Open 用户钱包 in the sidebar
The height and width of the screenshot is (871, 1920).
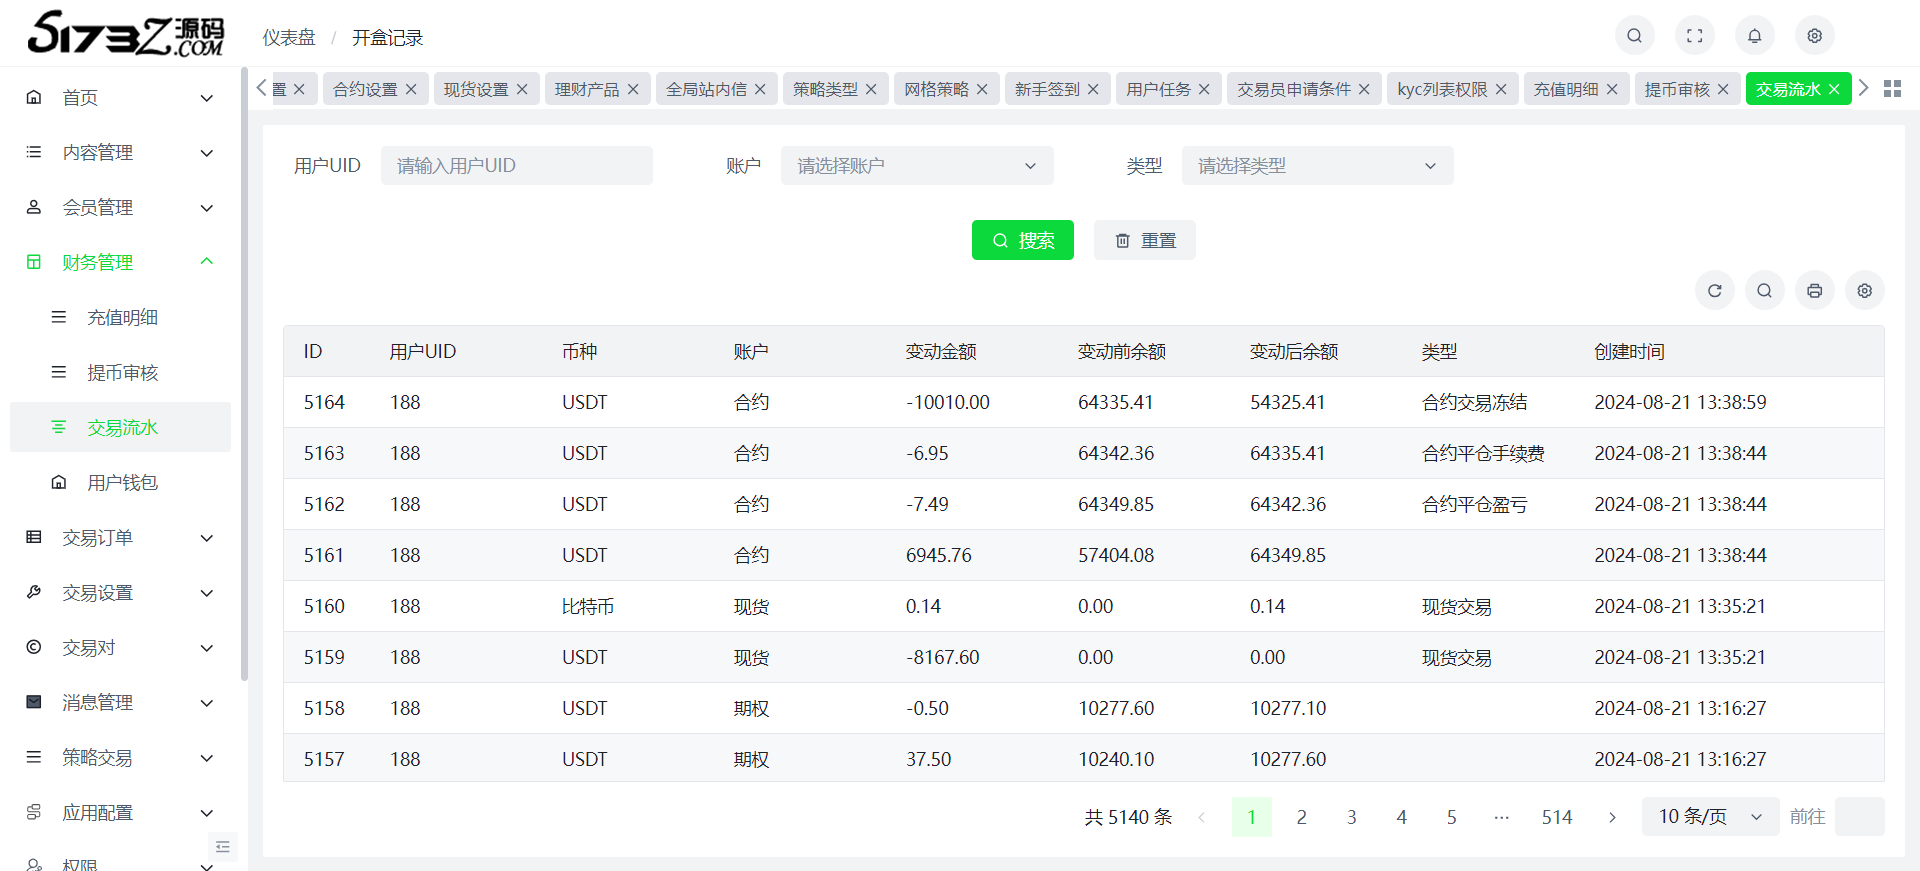122,483
